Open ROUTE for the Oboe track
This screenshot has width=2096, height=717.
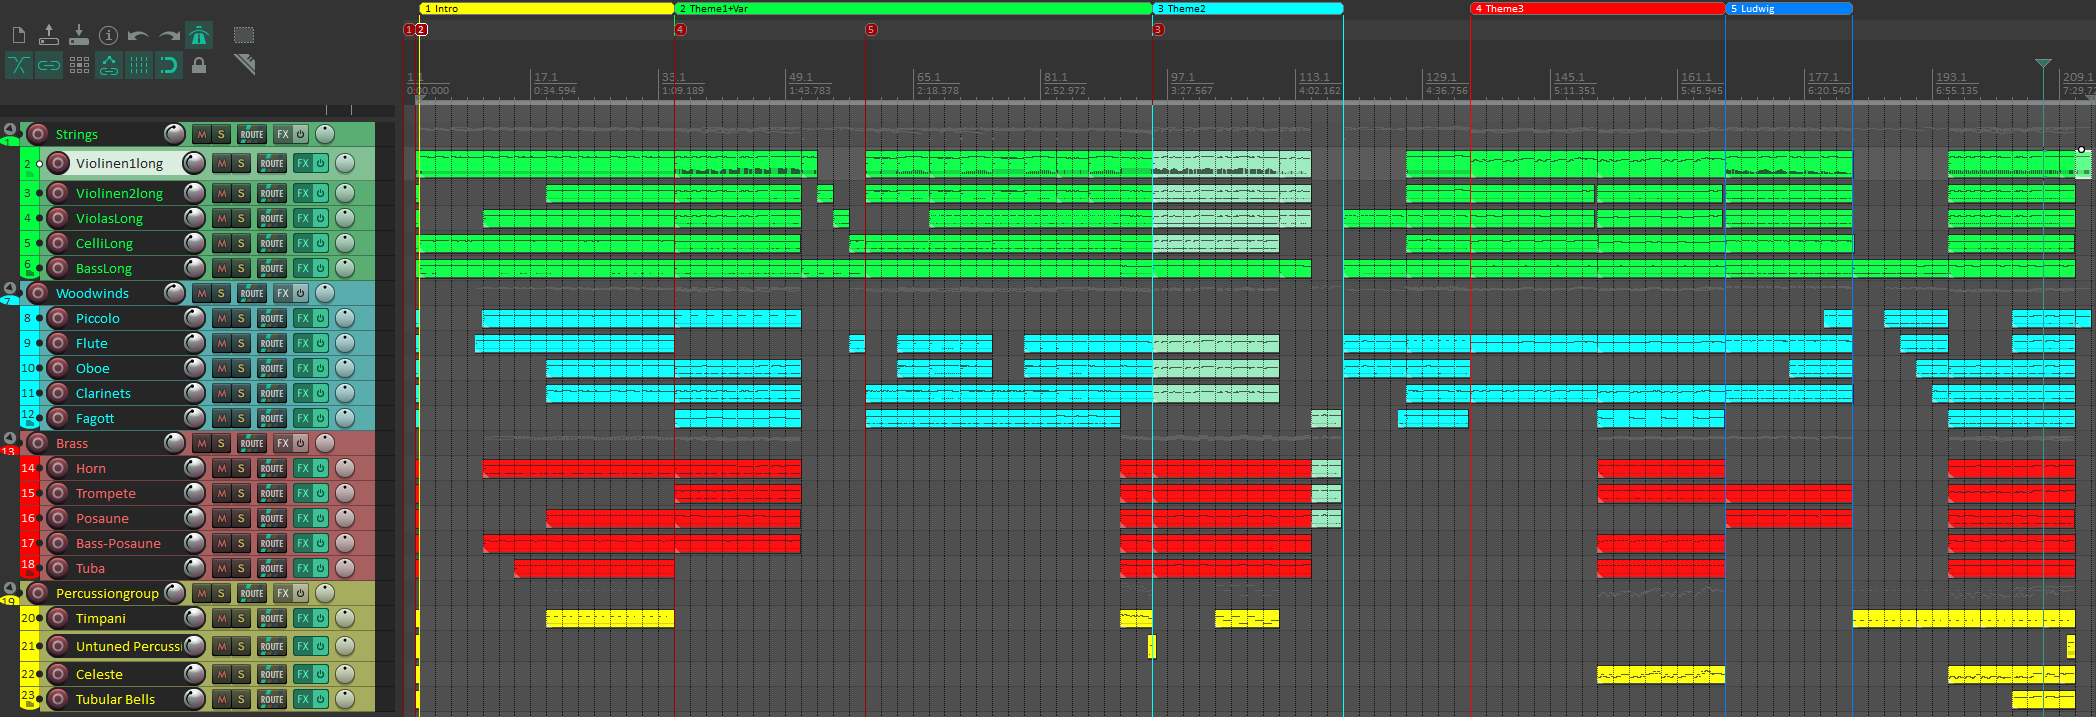tap(272, 369)
